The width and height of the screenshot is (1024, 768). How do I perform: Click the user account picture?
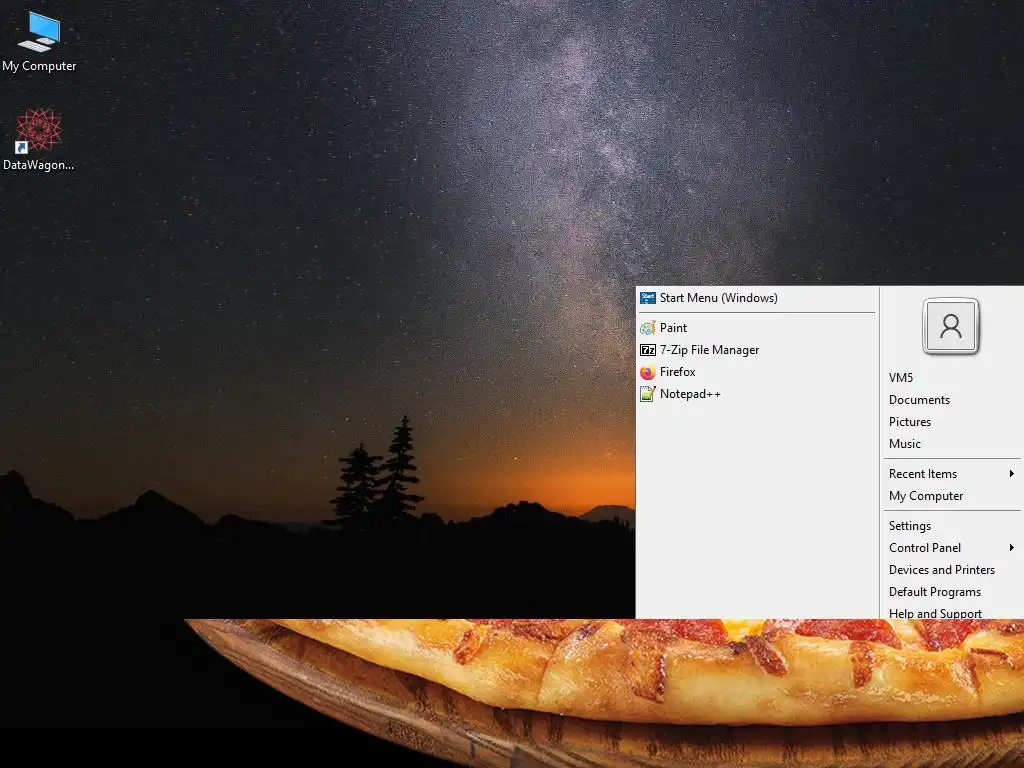point(951,326)
